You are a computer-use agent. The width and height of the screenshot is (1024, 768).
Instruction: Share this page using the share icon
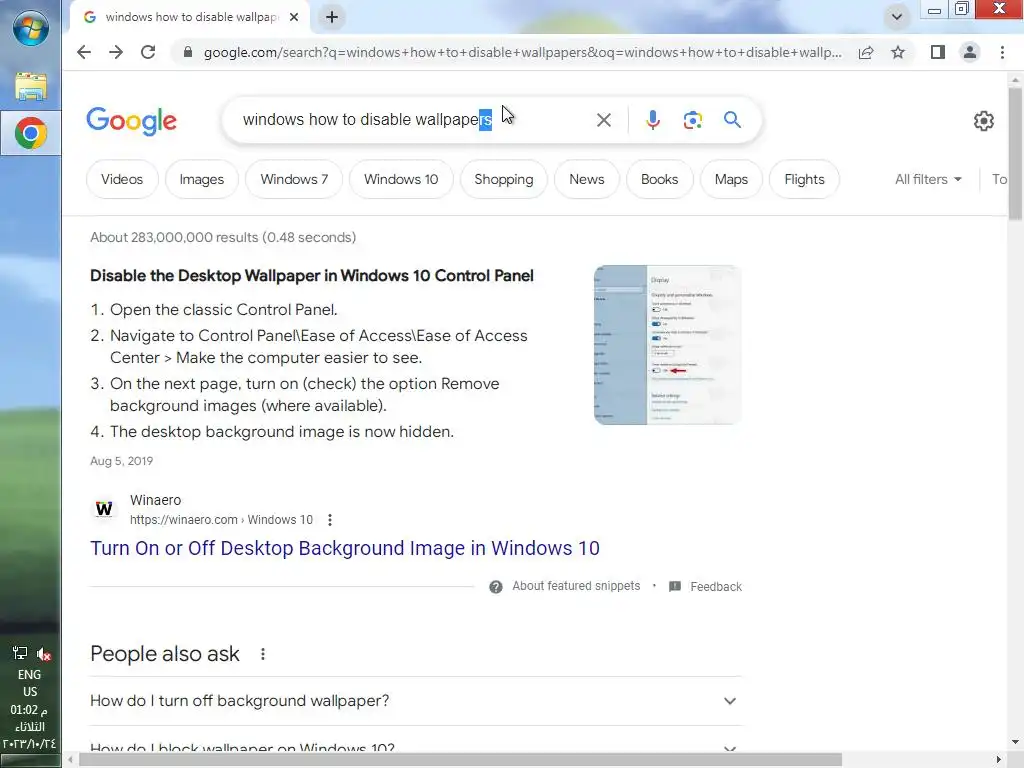[x=866, y=52]
